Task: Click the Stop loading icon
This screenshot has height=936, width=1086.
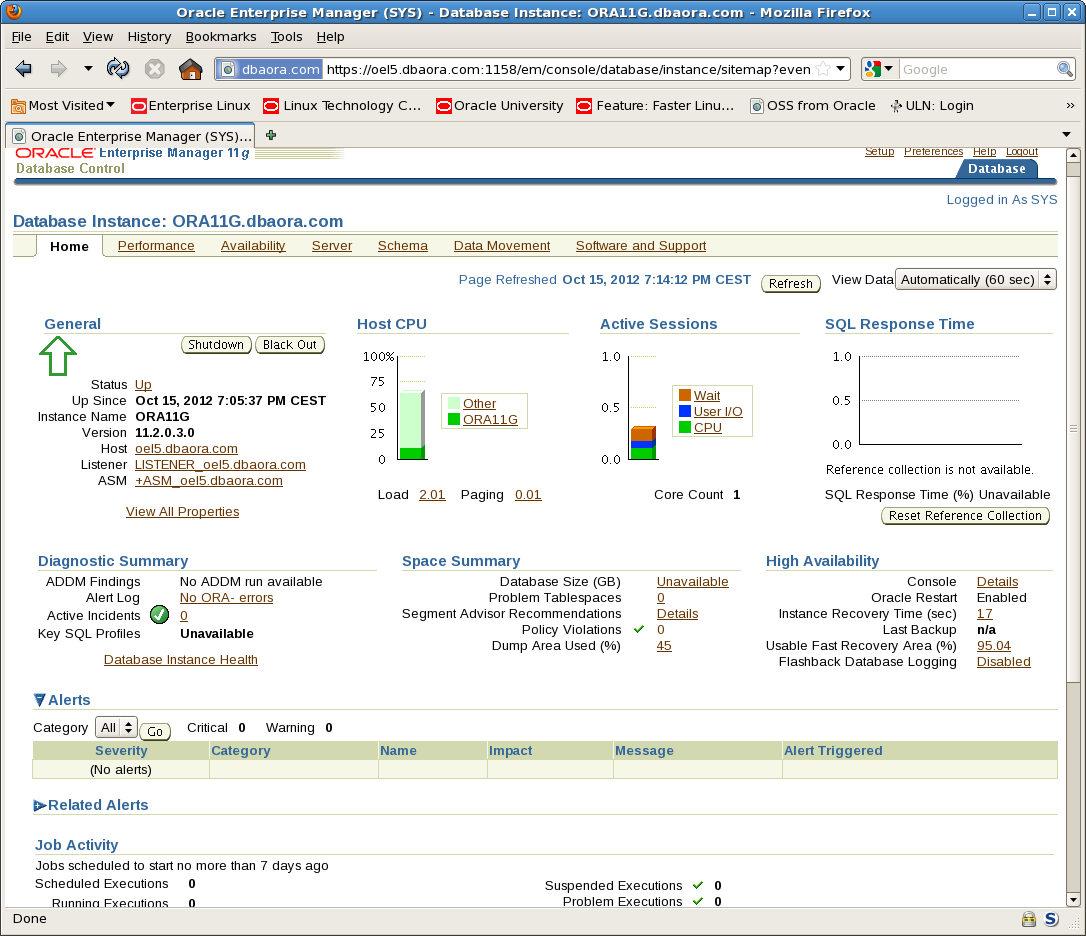Action: click(x=154, y=69)
